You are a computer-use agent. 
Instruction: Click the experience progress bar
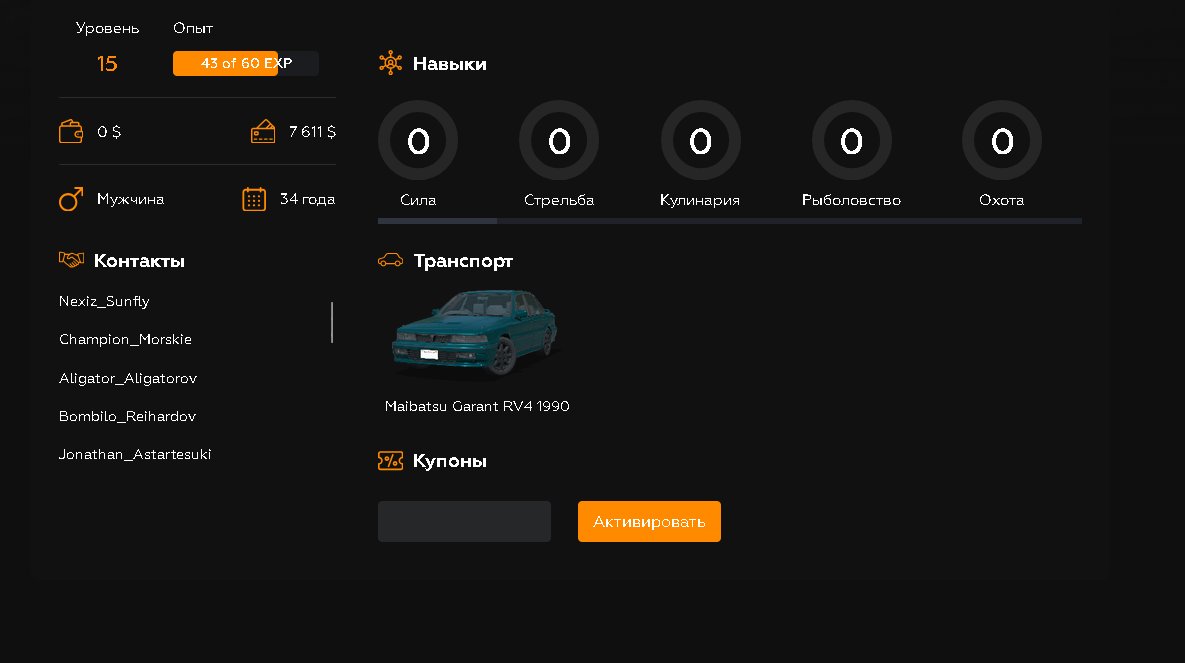pyautogui.click(x=245, y=64)
